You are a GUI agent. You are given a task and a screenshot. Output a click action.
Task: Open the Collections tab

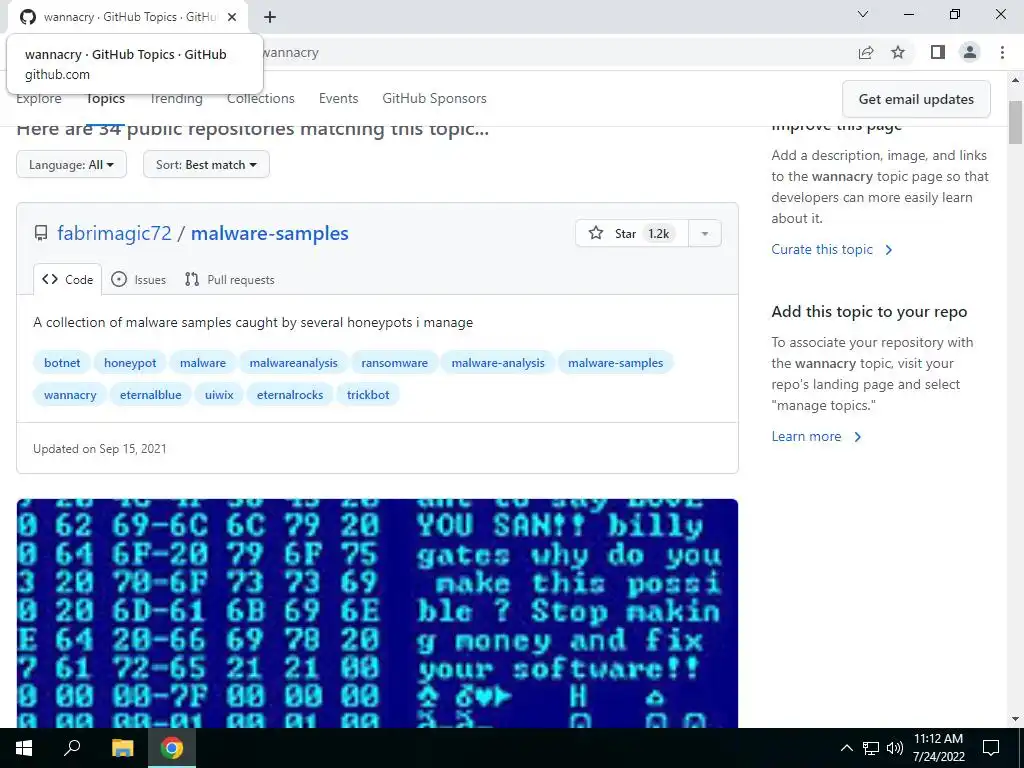click(261, 99)
